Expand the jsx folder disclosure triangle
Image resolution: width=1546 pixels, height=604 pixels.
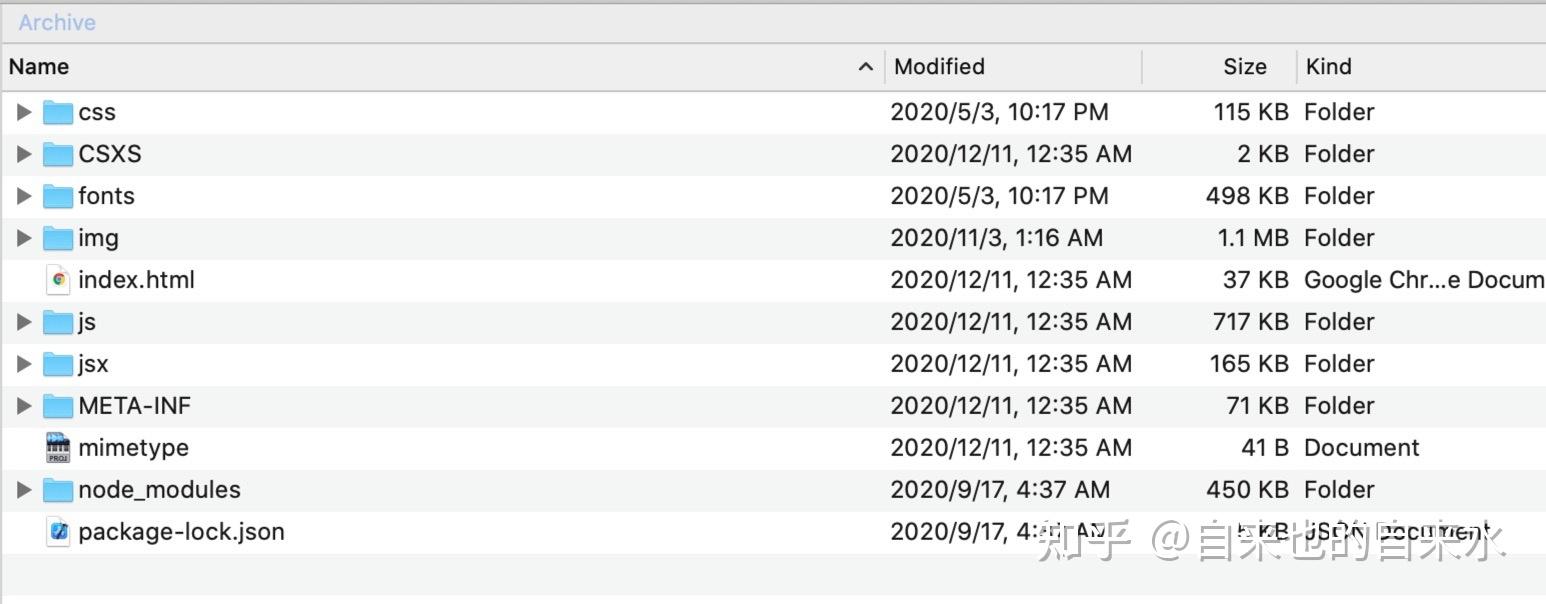(24, 364)
